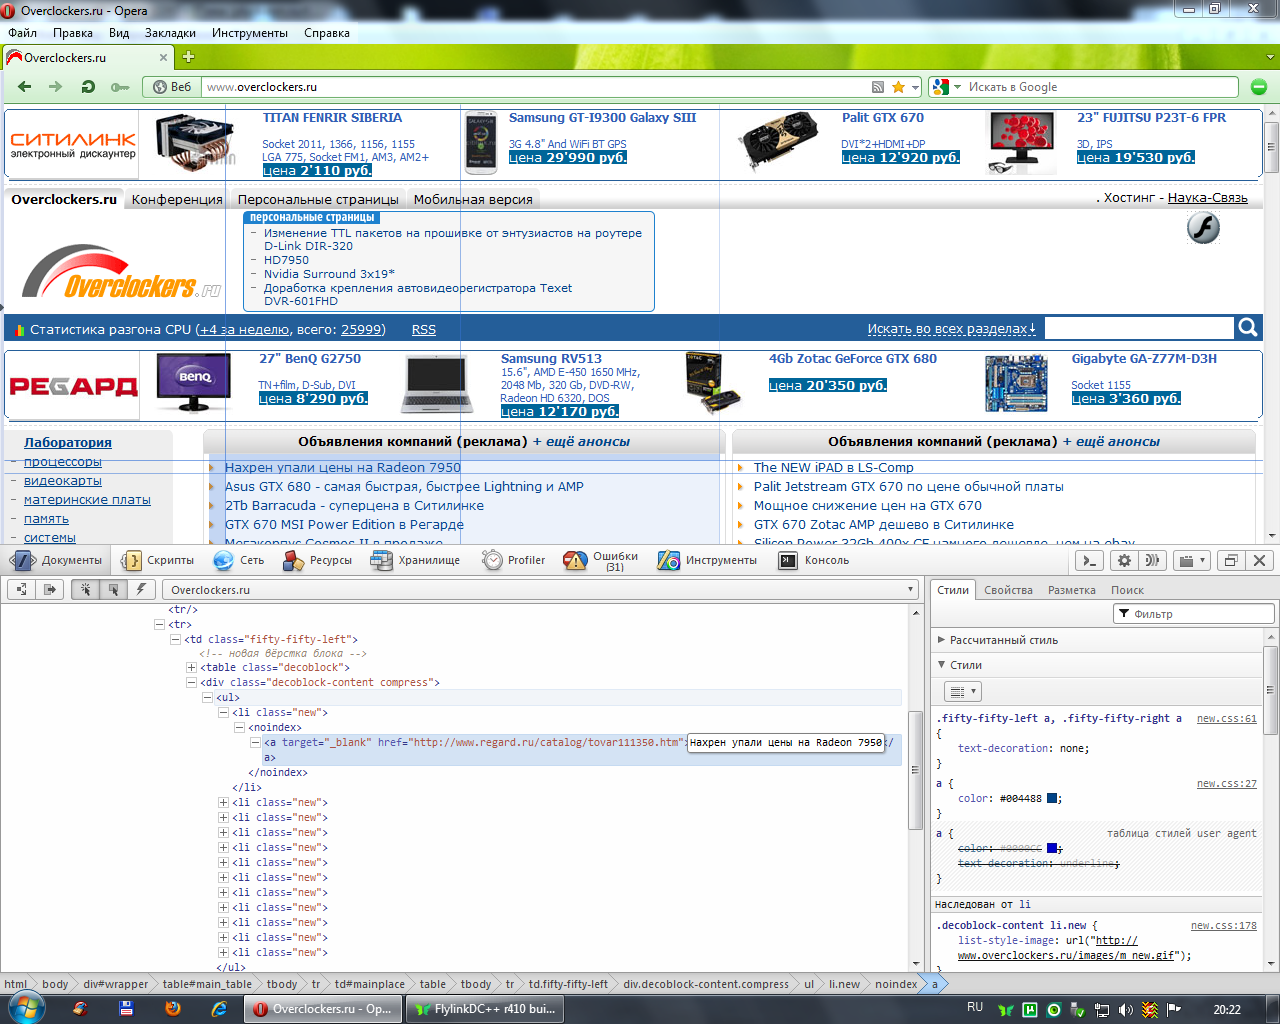Open the Файл menu

(x=22, y=33)
